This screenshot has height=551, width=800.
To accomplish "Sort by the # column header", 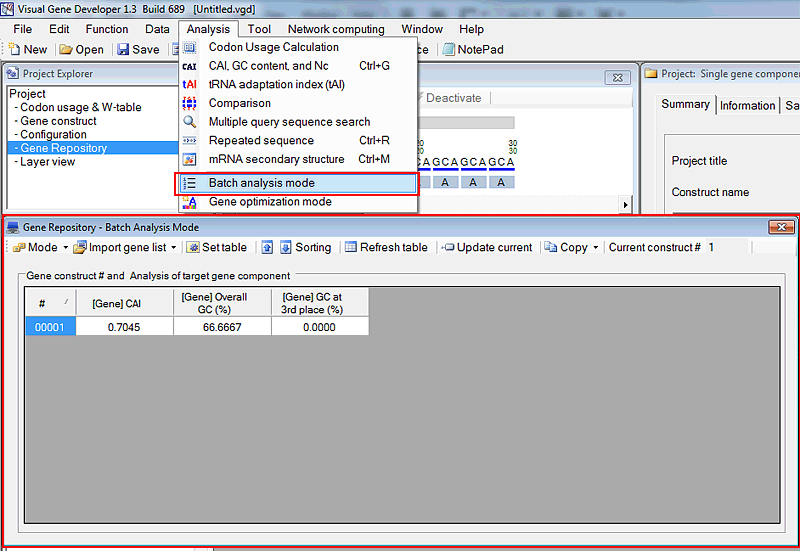I will tap(50, 303).
